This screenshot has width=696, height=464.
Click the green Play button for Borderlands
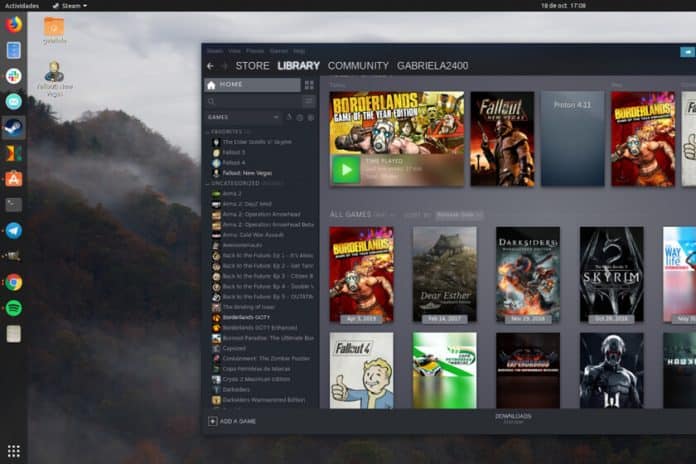(346, 169)
